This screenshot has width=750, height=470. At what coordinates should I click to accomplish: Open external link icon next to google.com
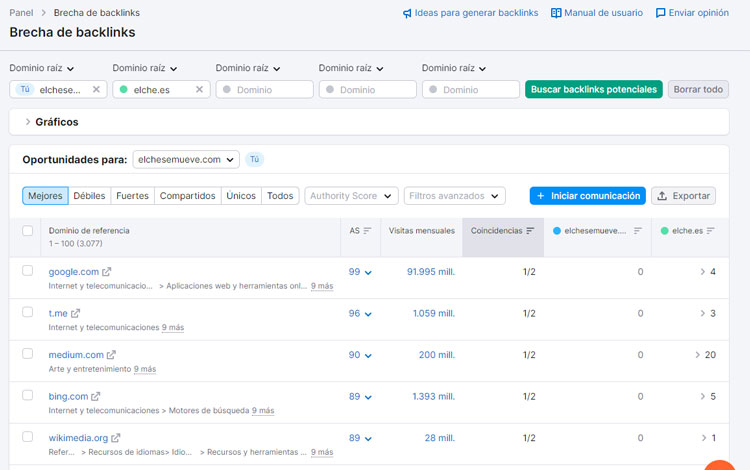click(x=106, y=272)
